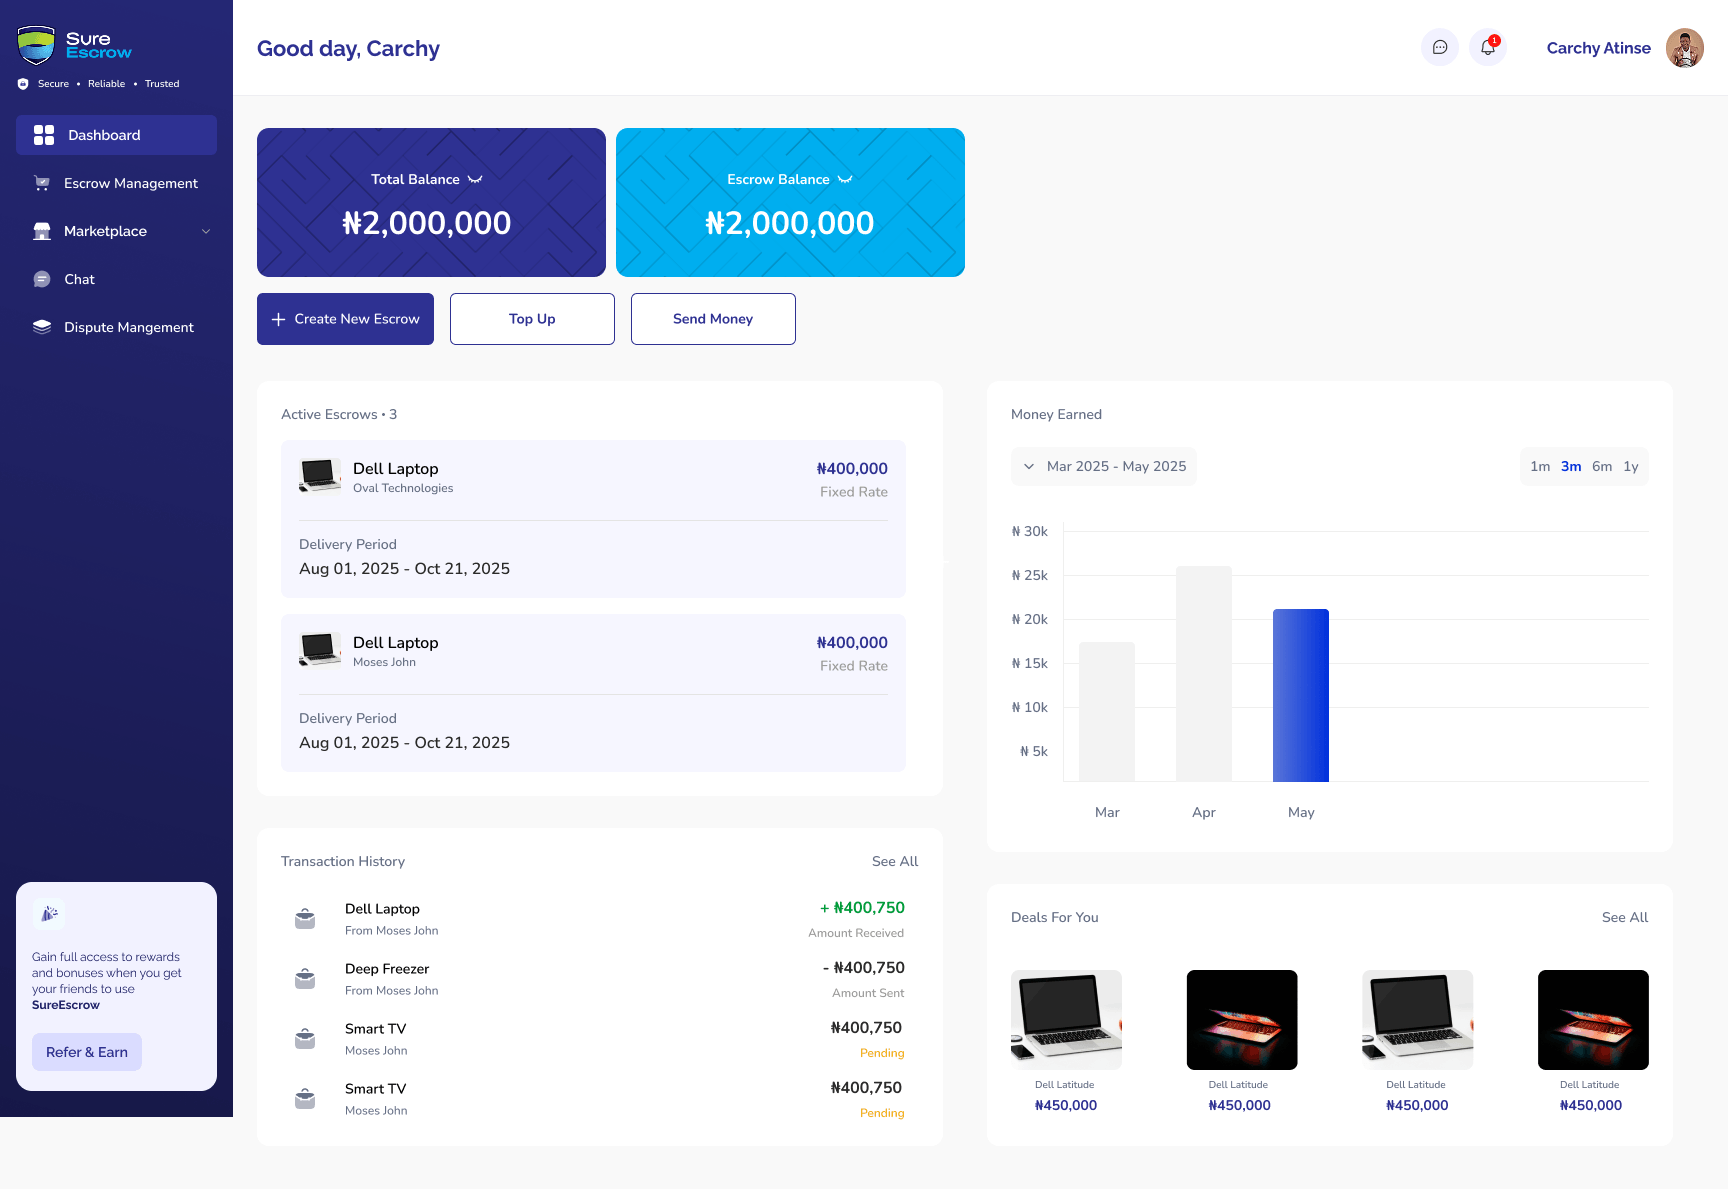Open the Mar 2025 - May 2025 date dropdown
The image size is (1728, 1189).
[1104, 466]
